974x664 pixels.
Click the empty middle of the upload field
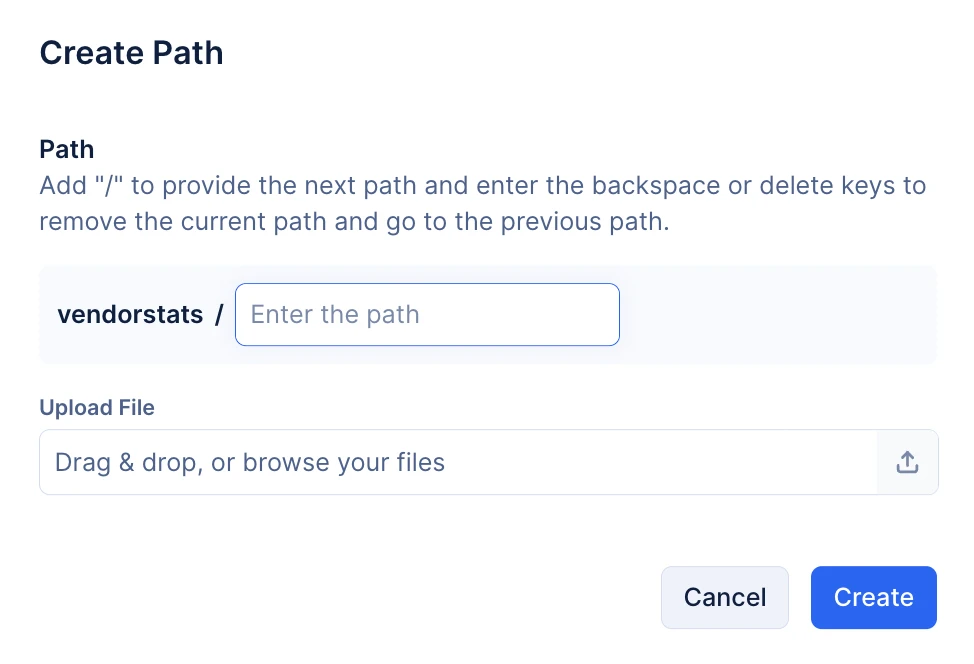click(658, 462)
